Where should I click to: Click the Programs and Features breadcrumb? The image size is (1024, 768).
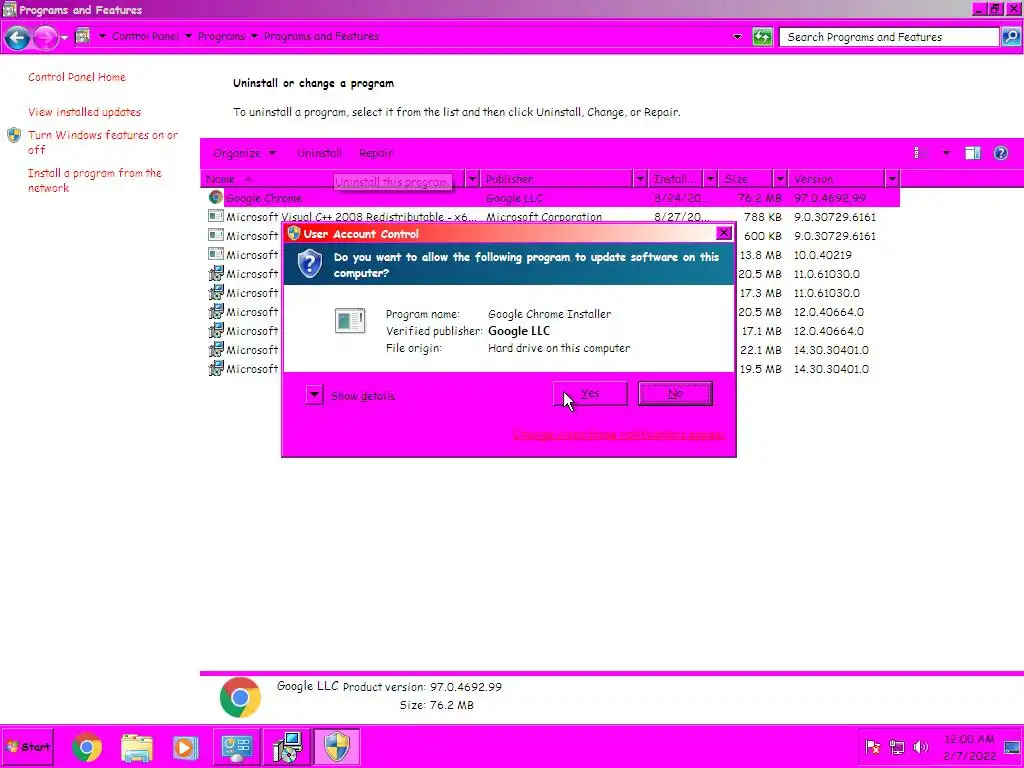[x=321, y=37]
